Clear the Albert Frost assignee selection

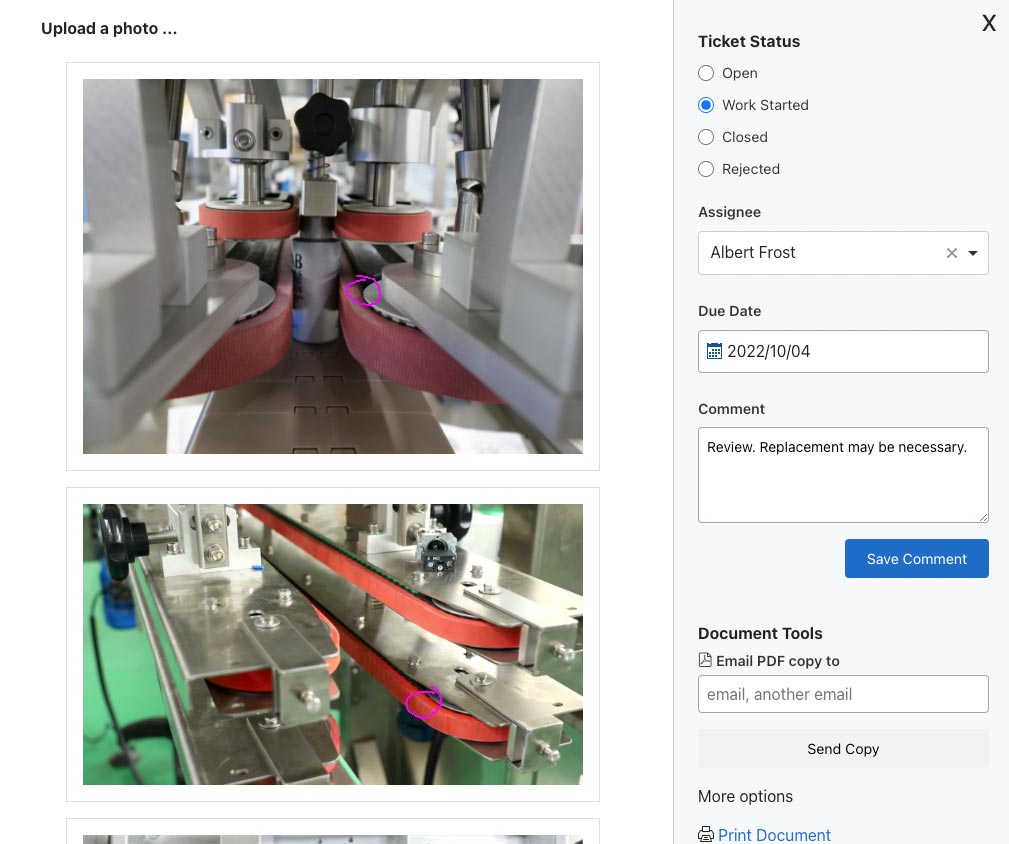(952, 253)
